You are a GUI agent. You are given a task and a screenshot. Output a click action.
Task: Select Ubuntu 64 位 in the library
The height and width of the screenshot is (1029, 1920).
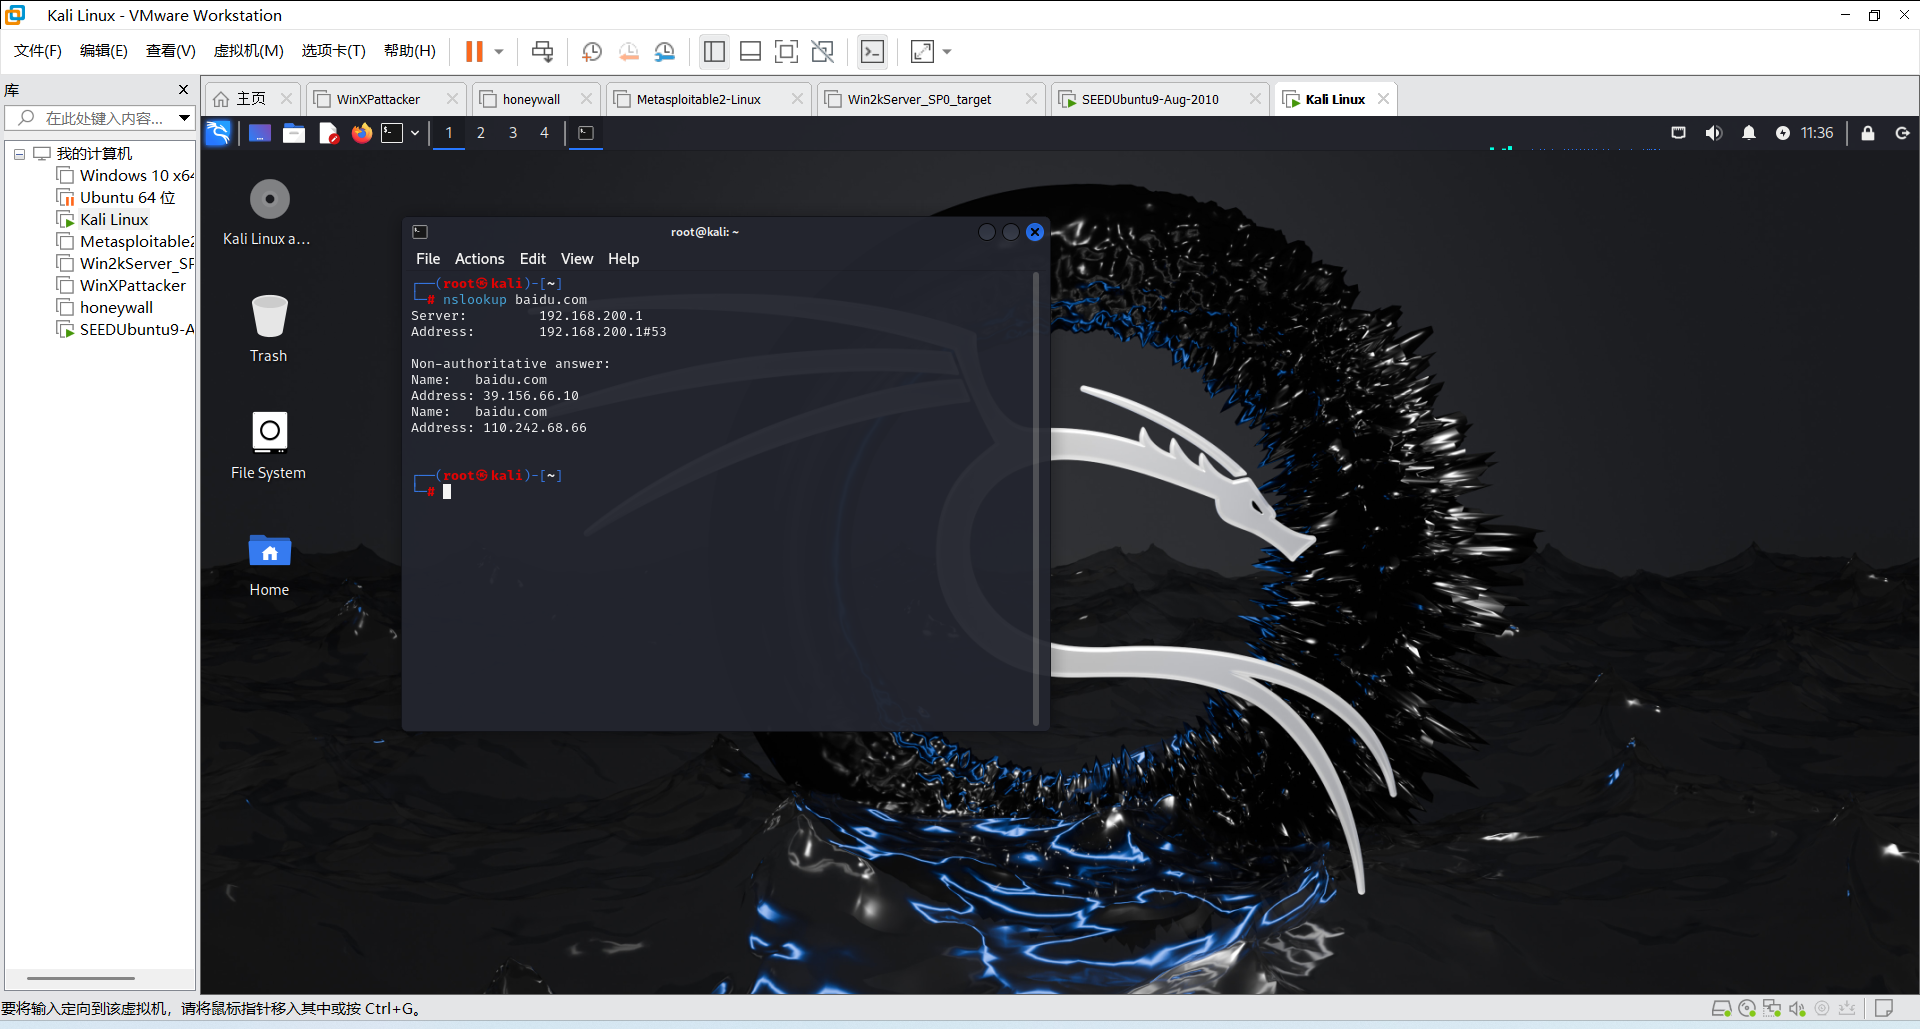pyautogui.click(x=116, y=198)
